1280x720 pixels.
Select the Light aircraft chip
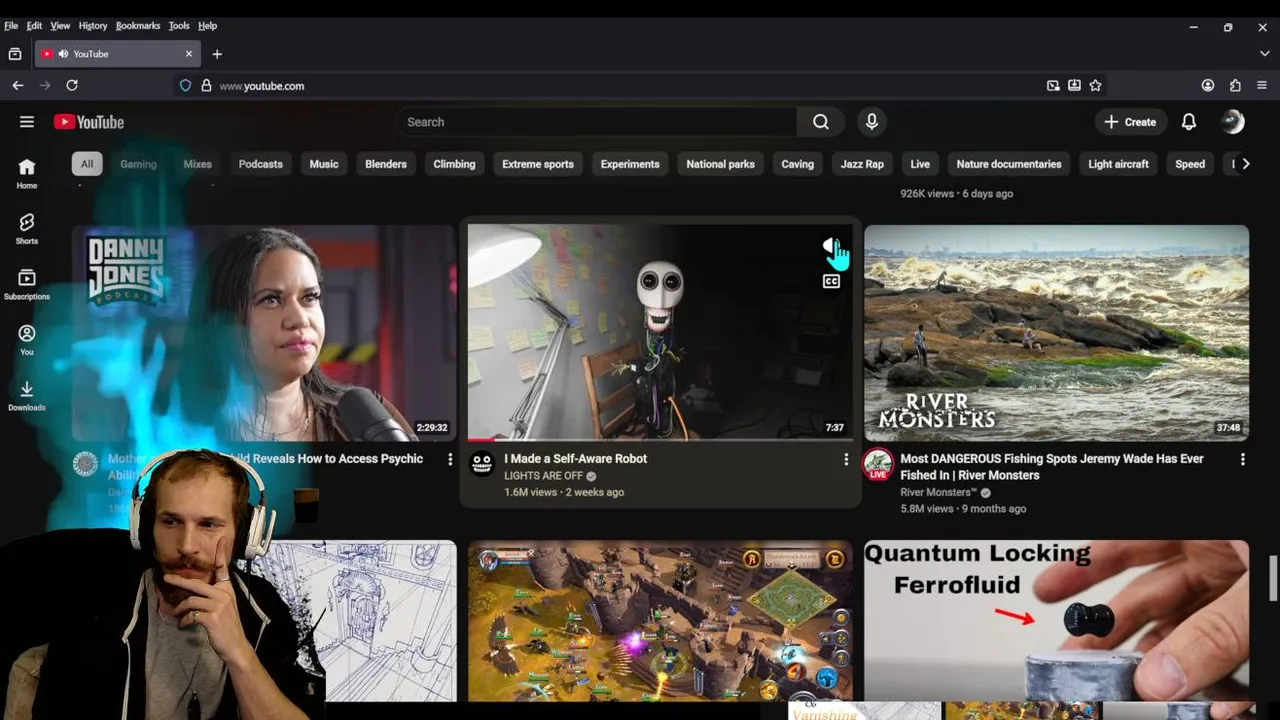point(1118,164)
